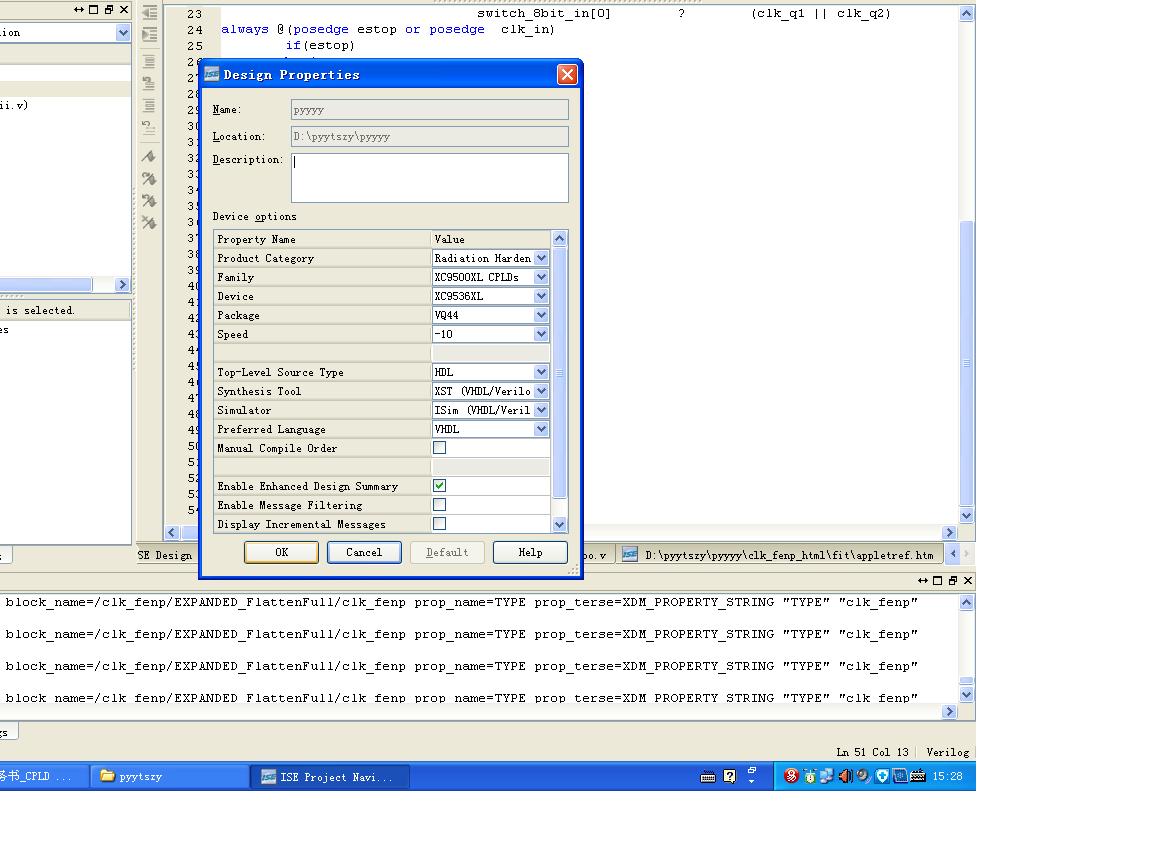Maximize the sources panel with its square icon

[x=93, y=10]
